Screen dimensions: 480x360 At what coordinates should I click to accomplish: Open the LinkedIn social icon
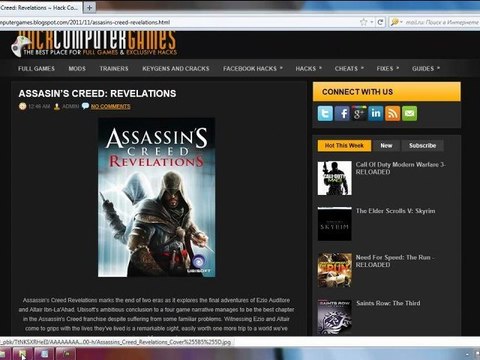[x=376, y=114]
